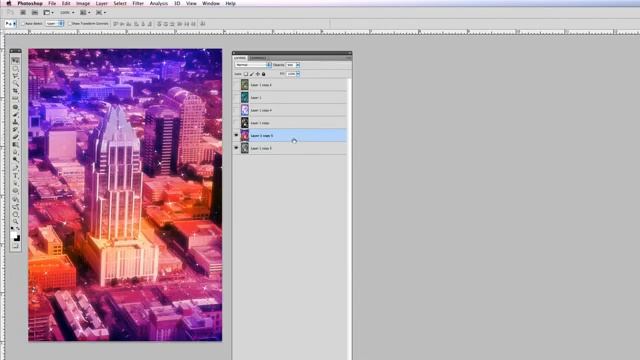
Task: Select the Gradient tool
Action: coord(16,144)
